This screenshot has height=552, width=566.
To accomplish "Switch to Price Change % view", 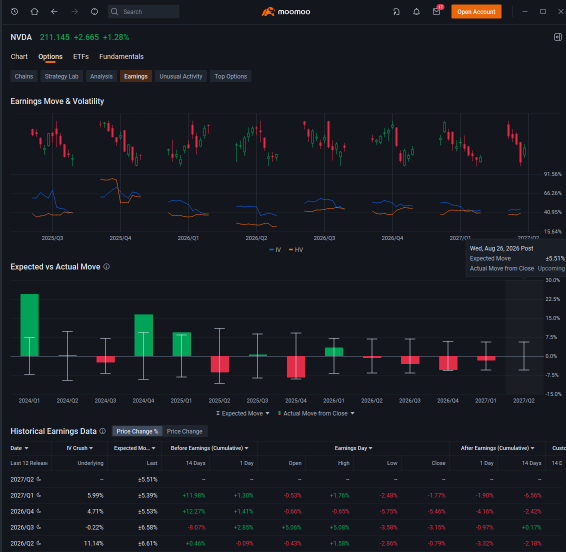I will point(137,431).
